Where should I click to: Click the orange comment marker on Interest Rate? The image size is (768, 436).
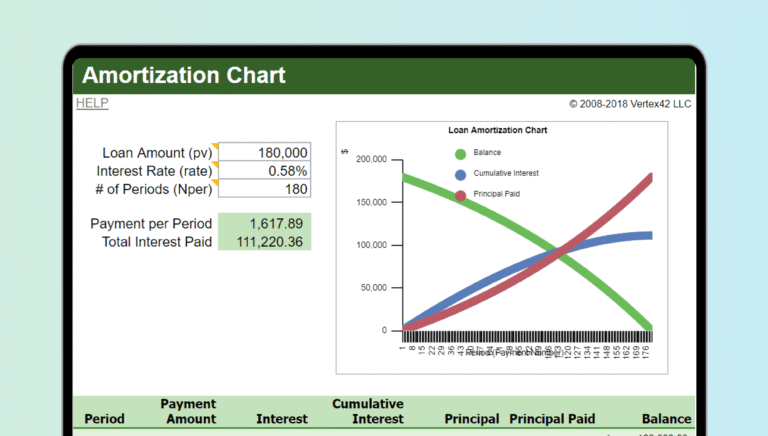point(215,165)
